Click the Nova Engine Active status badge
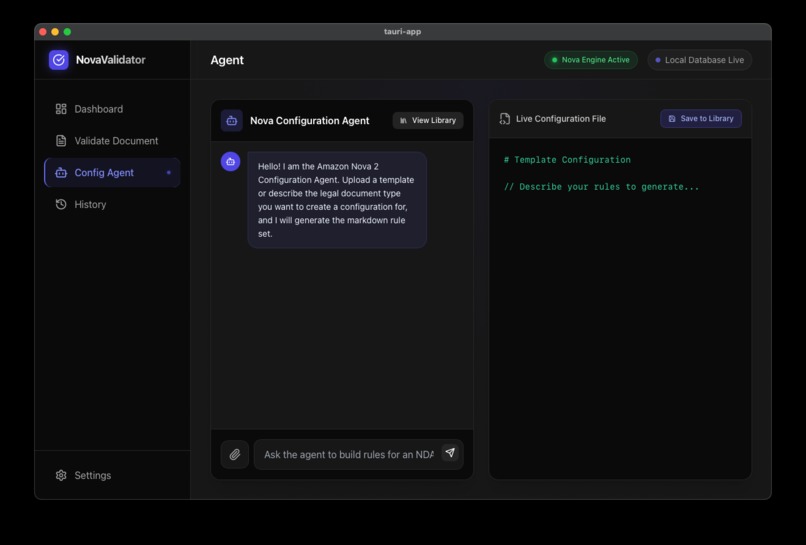Screen dimensions: 806x545 tap(591, 60)
